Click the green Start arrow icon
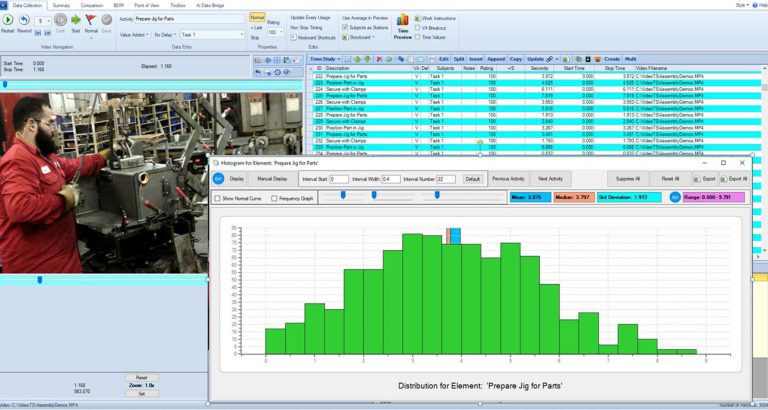Image resolution: width=768 pixels, height=410 pixels. [x=76, y=20]
